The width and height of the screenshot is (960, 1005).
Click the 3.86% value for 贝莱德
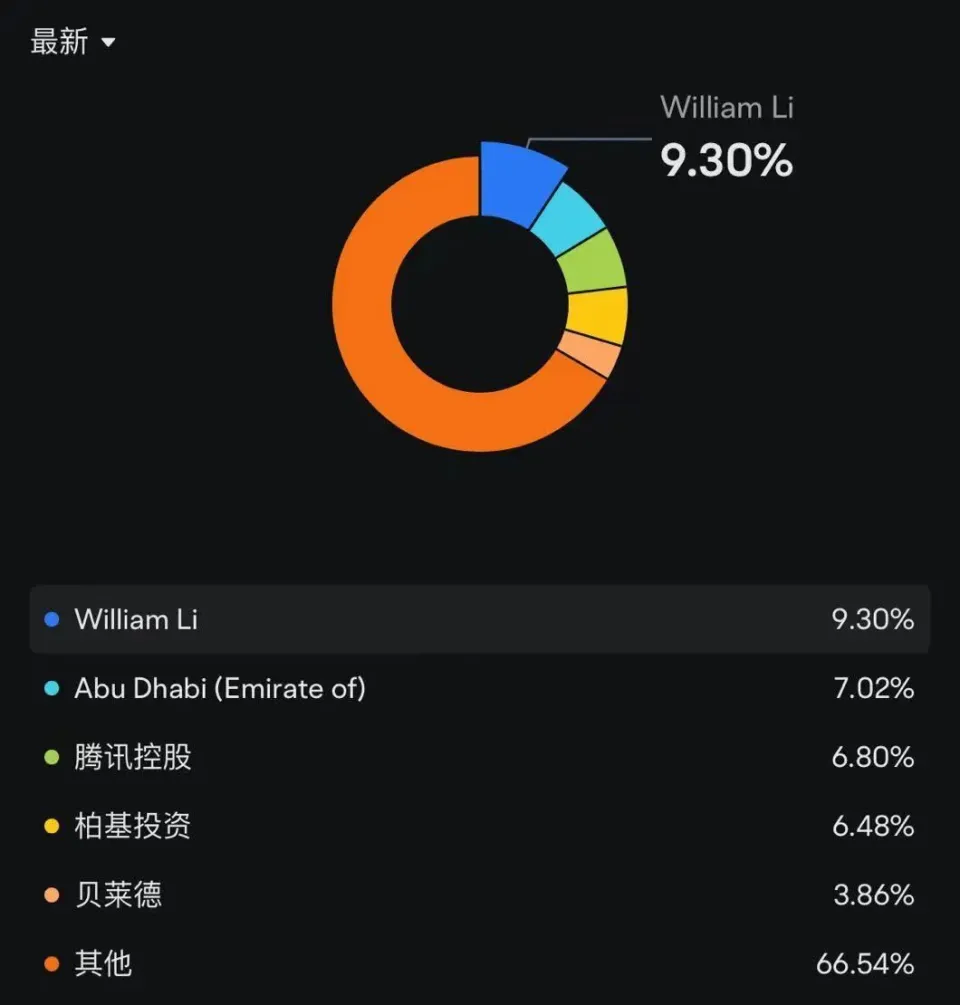point(873,895)
